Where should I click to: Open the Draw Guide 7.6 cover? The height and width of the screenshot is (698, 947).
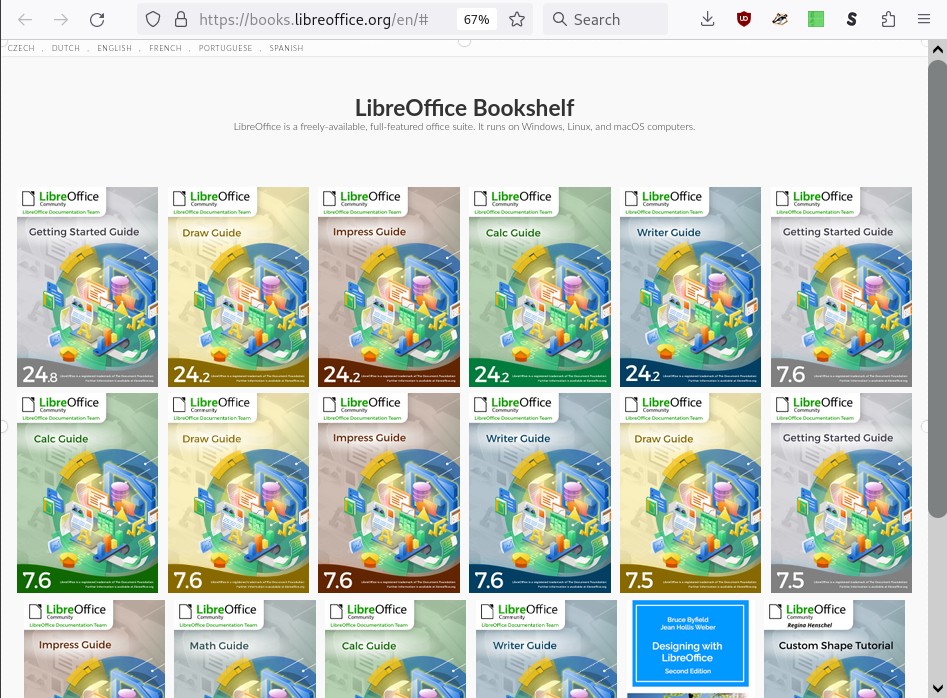click(239, 493)
